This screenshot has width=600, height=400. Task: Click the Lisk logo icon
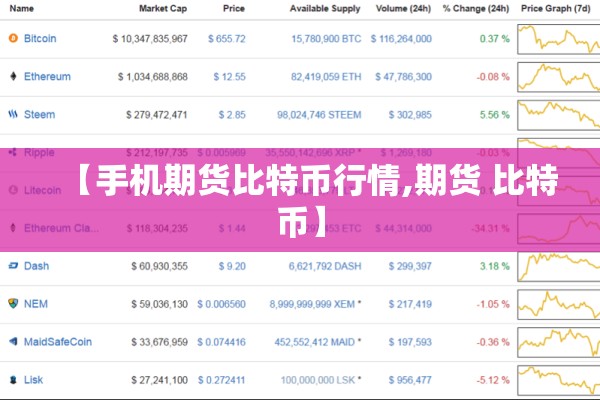[13, 380]
